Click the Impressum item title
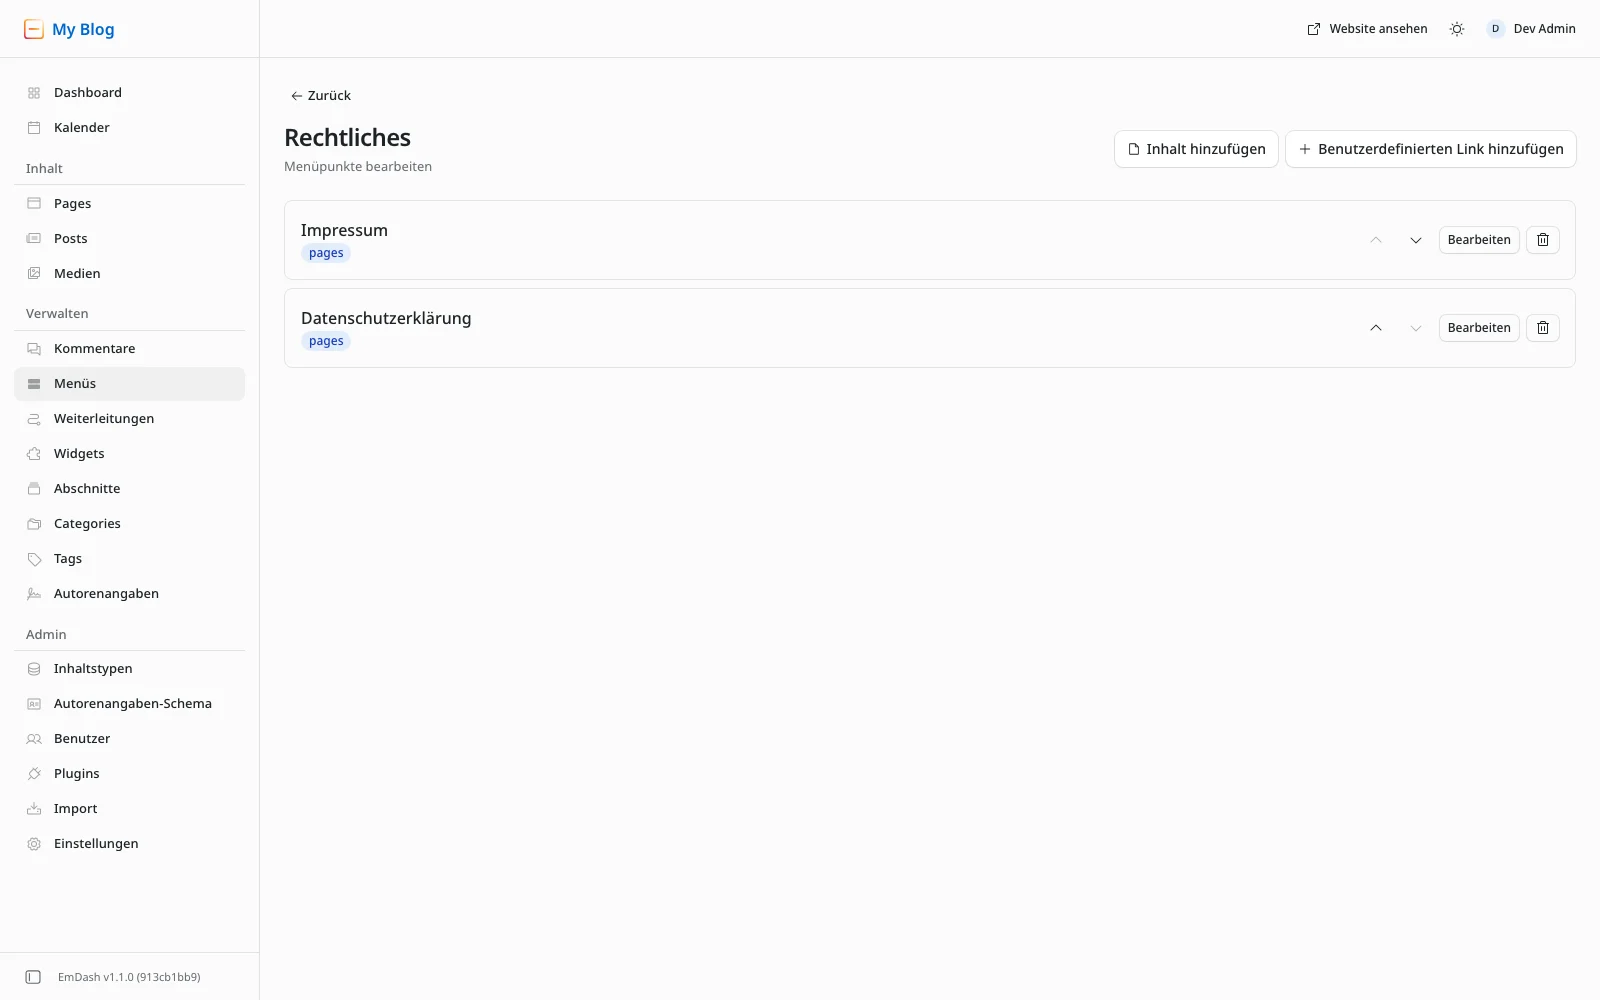The width and height of the screenshot is (1600, 1000). pos(344,230)
